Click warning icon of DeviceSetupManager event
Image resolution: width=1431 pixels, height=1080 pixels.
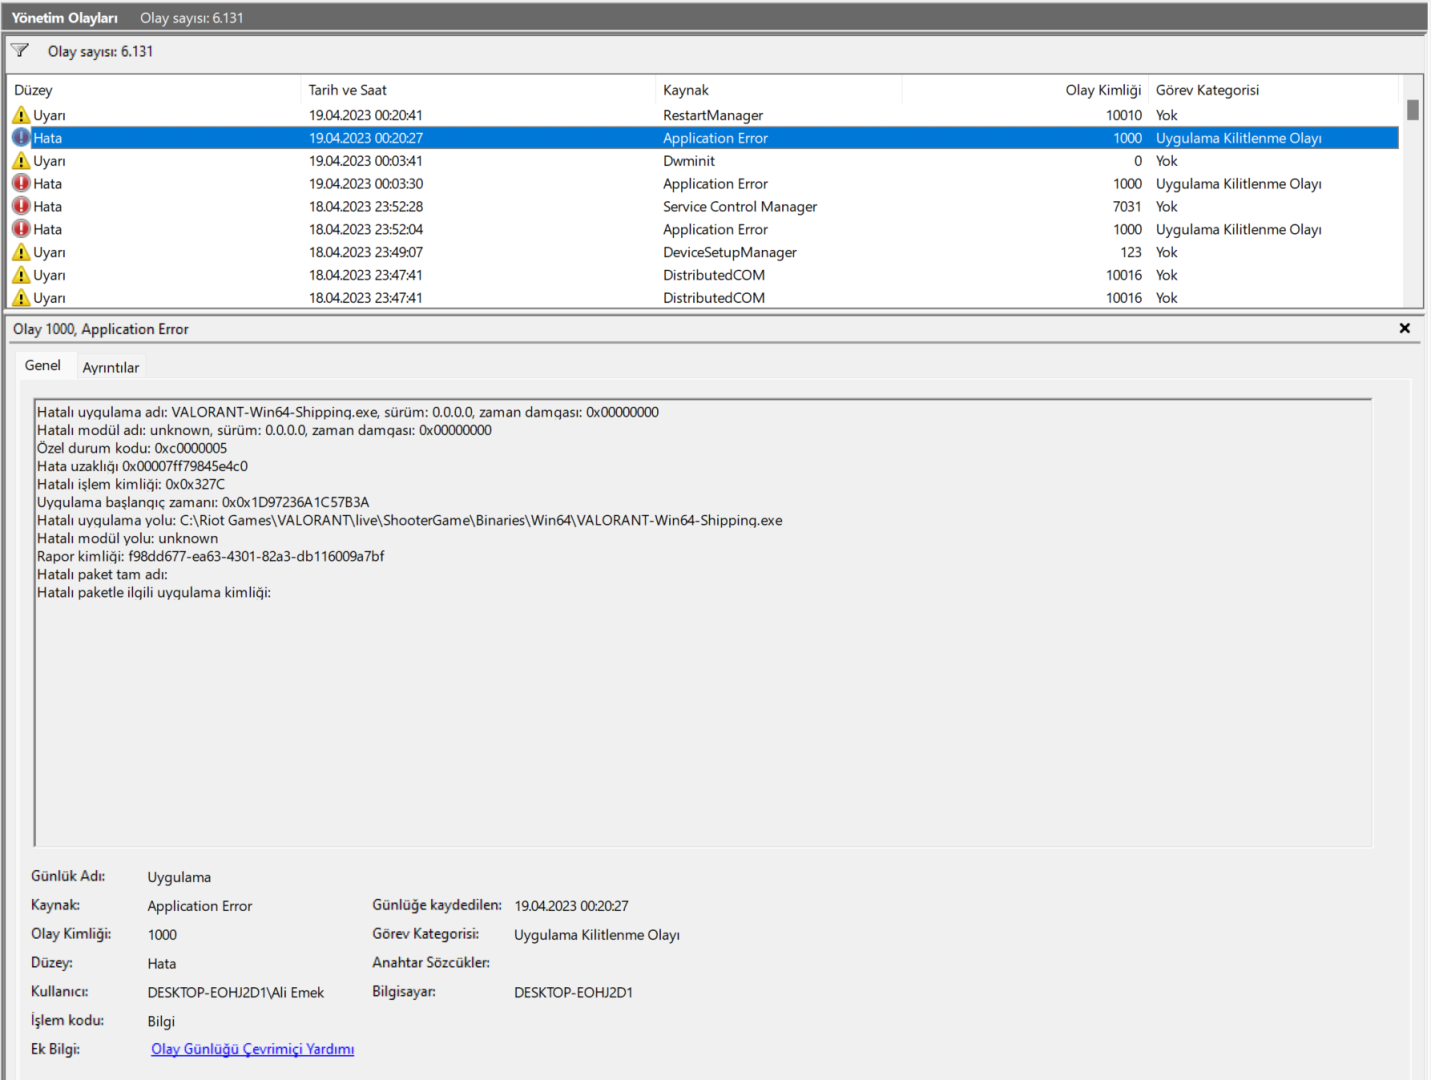[21, 252]
